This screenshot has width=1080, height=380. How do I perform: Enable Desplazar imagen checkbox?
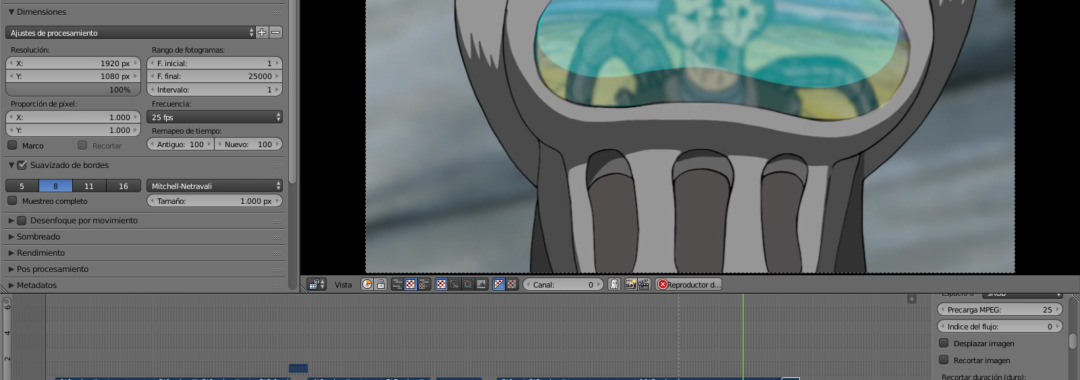[x=944, y=343]
